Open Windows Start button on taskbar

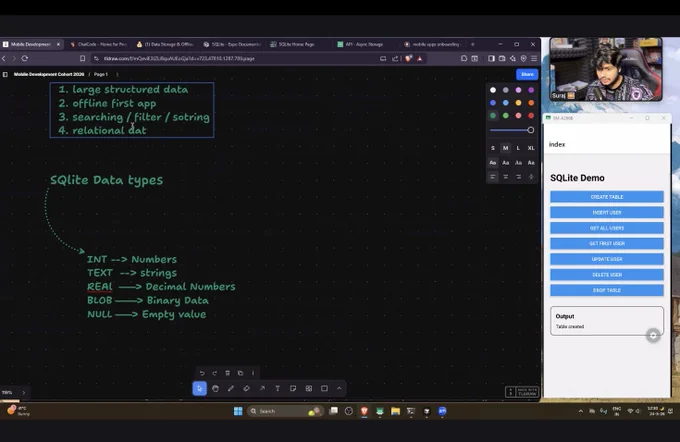238,411
